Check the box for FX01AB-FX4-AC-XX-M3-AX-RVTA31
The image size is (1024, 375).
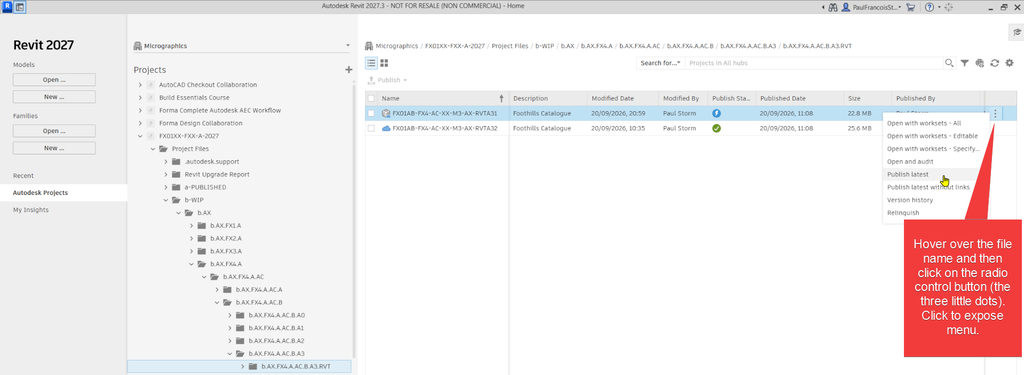371,114
